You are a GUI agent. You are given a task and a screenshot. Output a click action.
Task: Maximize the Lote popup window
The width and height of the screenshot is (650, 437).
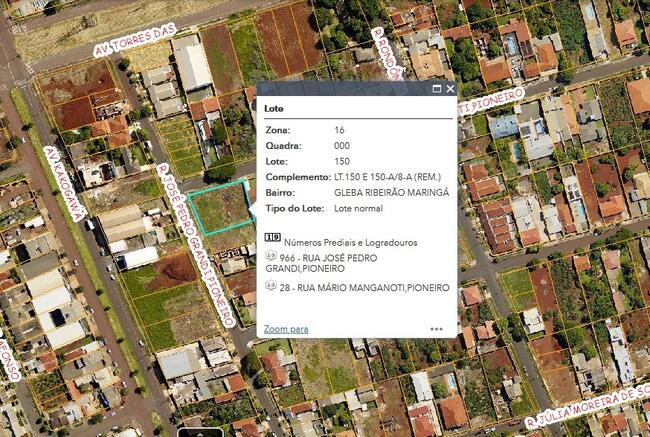[436, 89]
